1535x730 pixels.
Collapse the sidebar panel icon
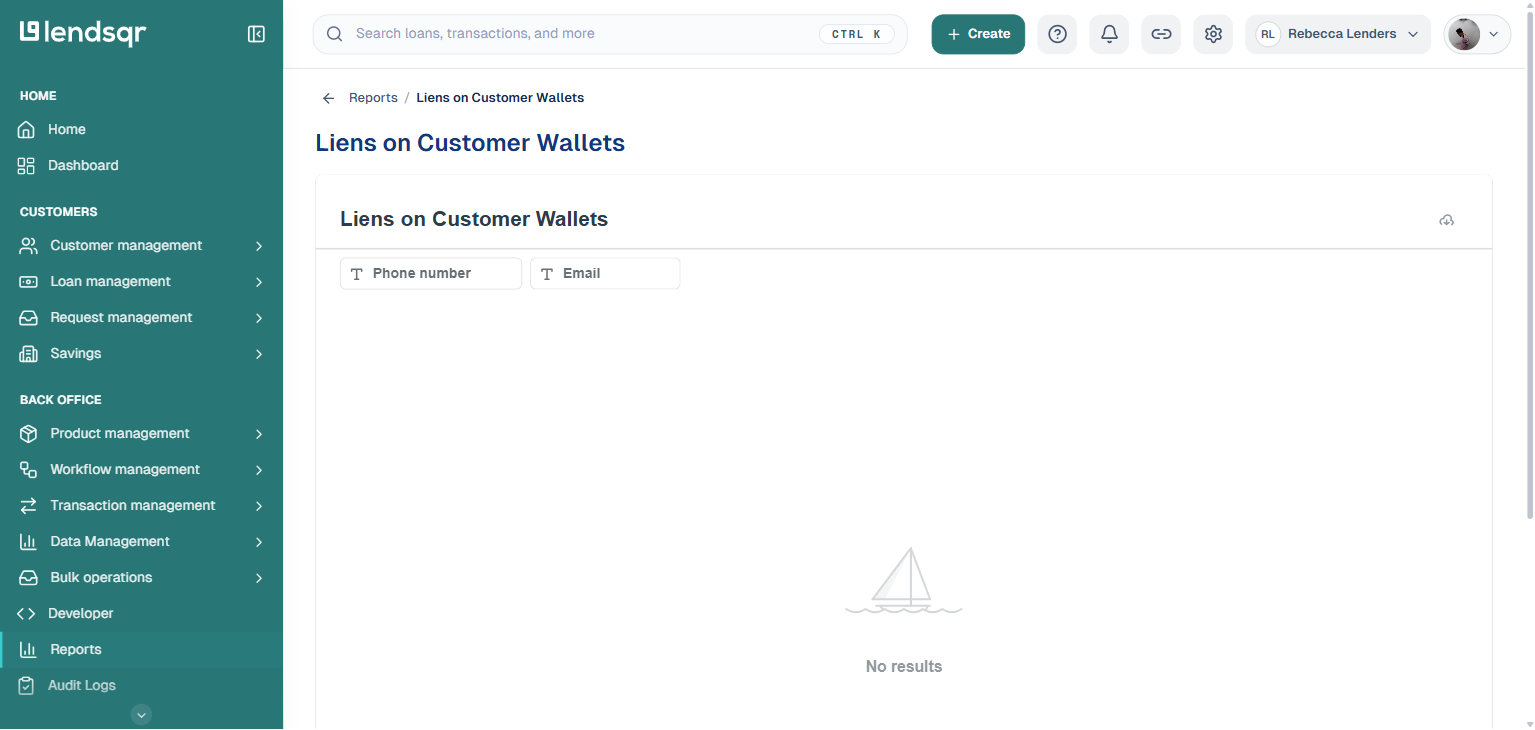(256, 34)
